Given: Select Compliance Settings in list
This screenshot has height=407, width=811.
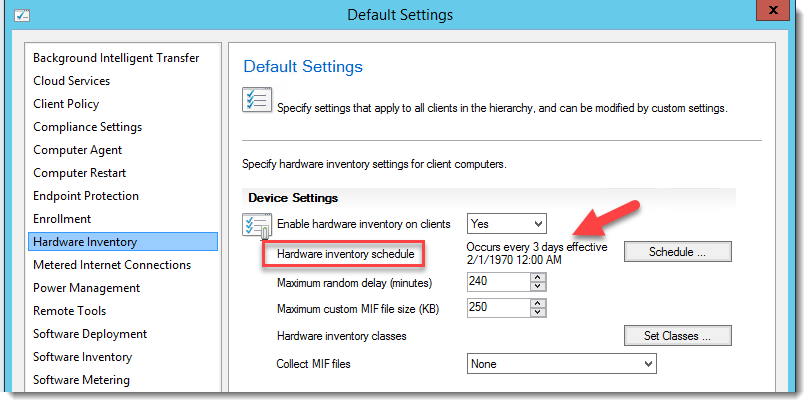Looking at the screenshot, I should pyautogui.click(x=88, y=127).
